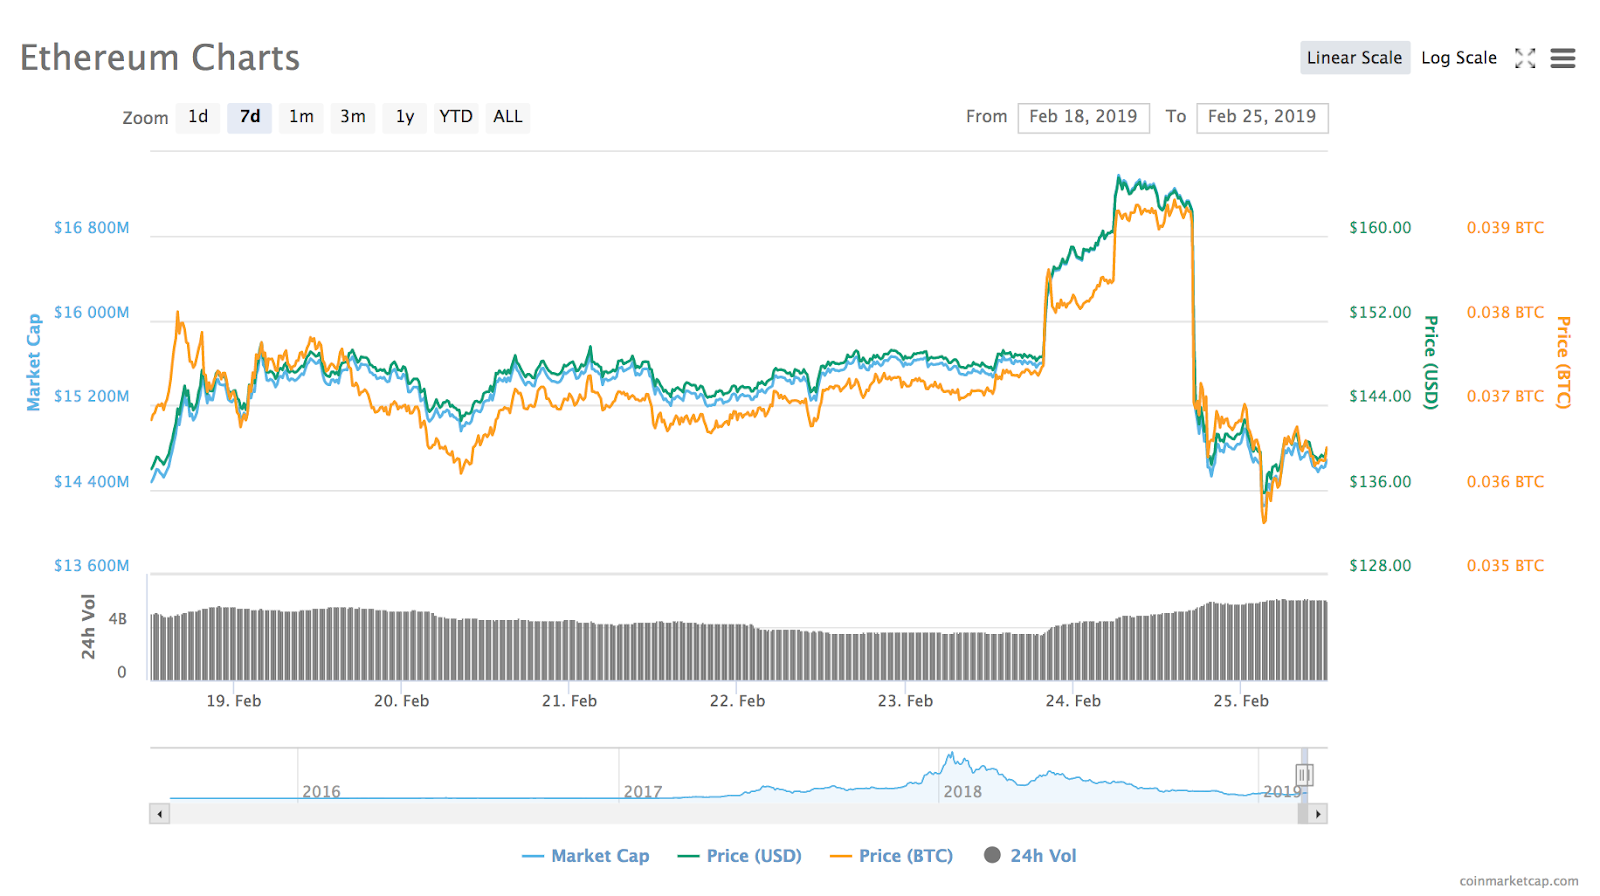Click the 23. Feb date label
The width and height of the screenshot is (1600, 896).
pos(905,701)
